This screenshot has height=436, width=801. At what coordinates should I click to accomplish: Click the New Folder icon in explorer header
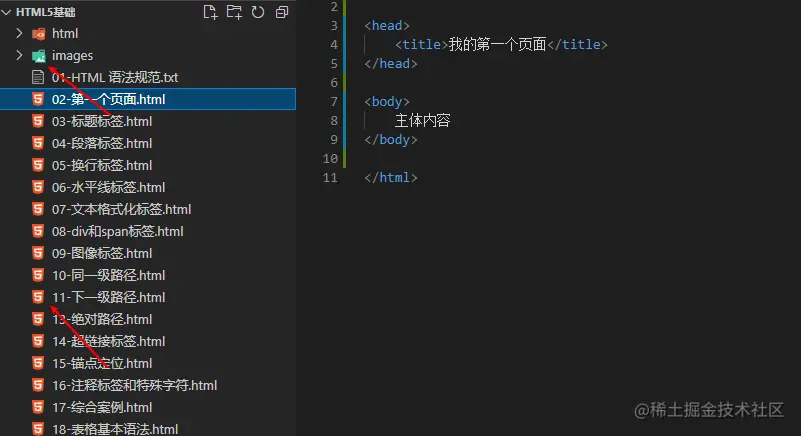coord(234,12)
